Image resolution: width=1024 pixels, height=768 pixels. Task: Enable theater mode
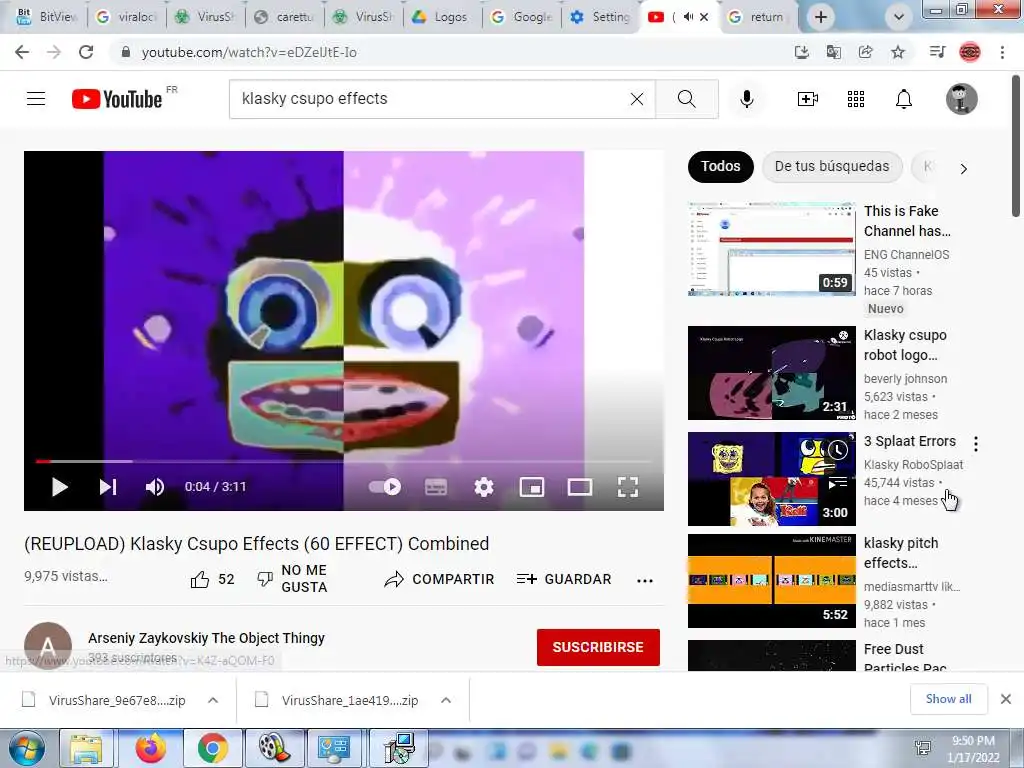pyautogui.click(x=580, y=487)
